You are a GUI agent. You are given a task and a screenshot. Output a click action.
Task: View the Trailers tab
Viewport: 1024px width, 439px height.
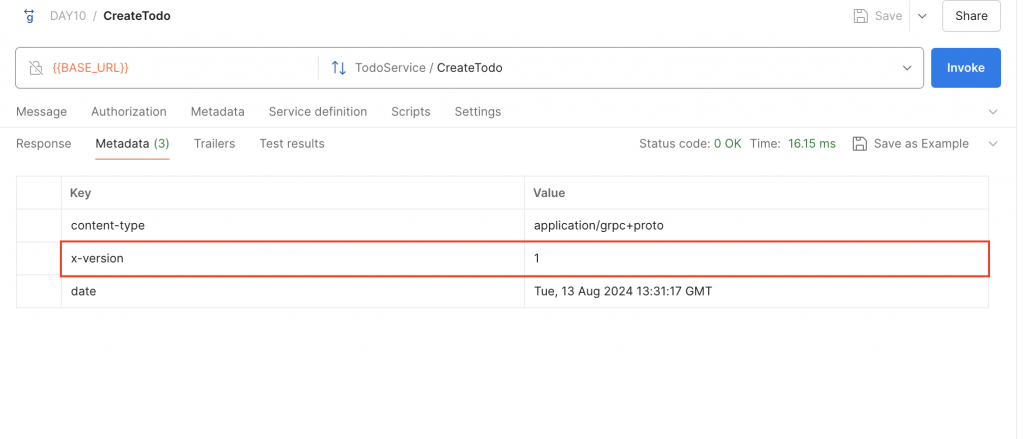click(x=214, y=144)
